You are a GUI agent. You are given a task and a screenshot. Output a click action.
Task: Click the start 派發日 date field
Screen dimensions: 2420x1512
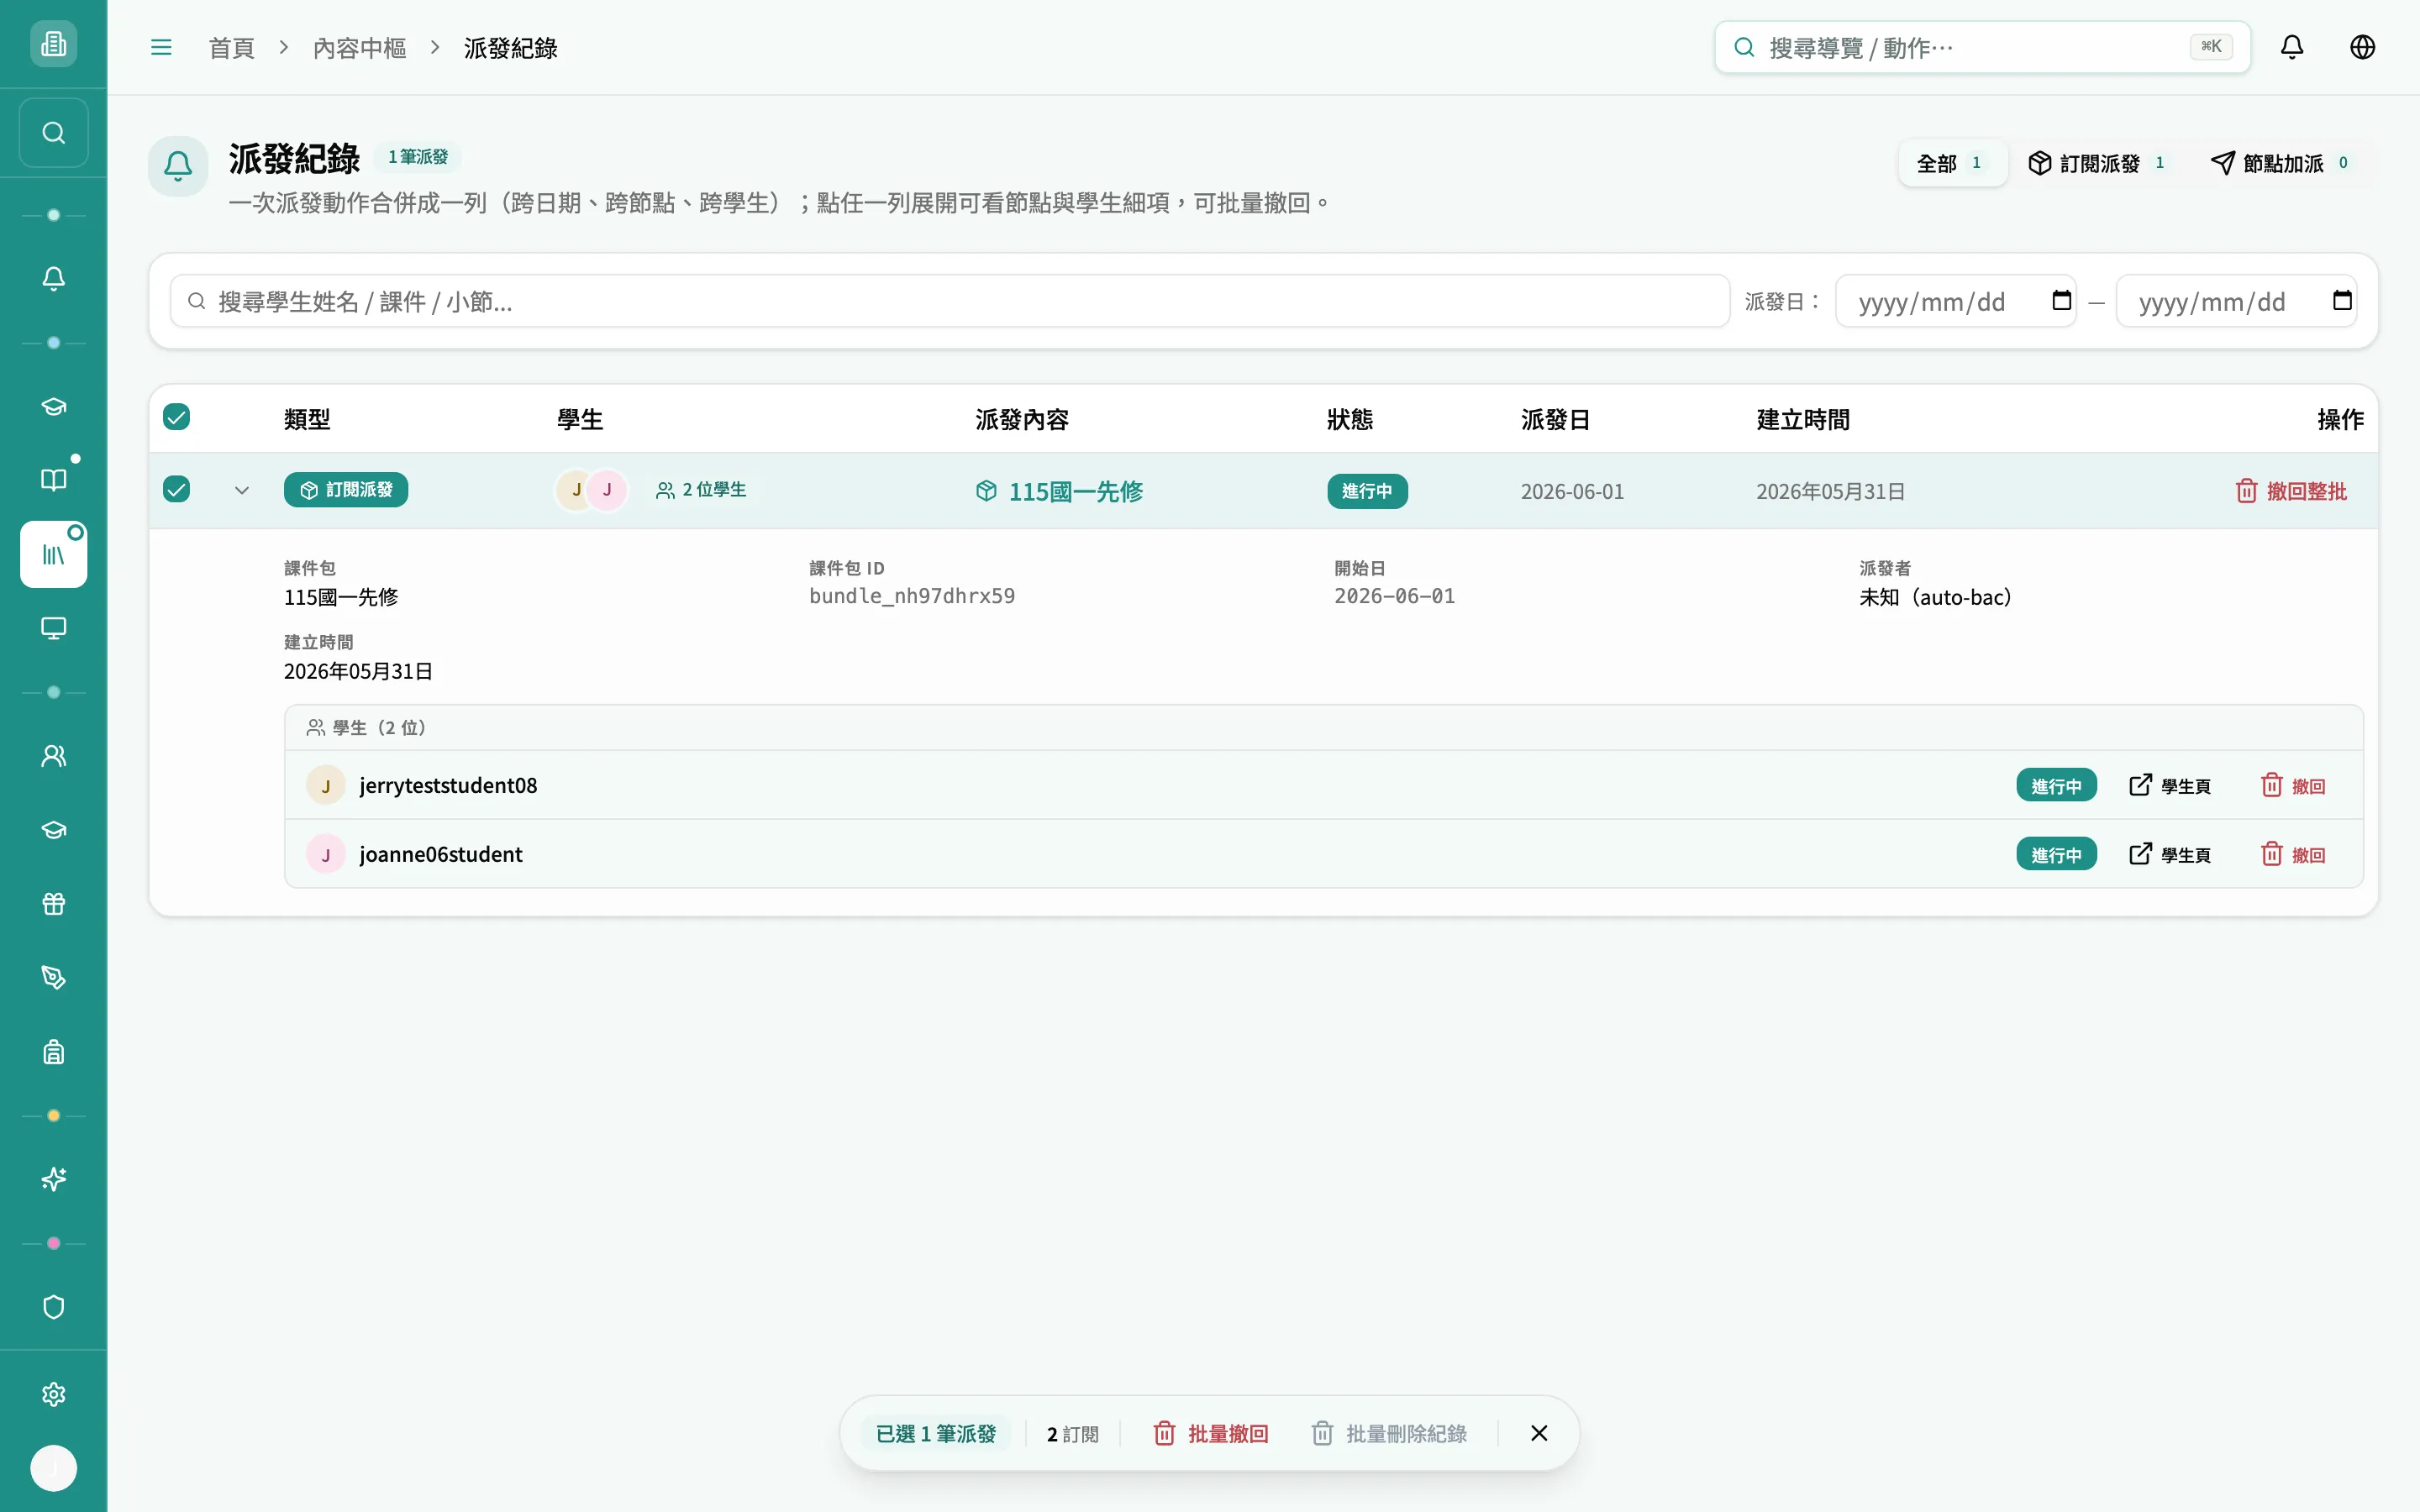[x=1955, y=301]
